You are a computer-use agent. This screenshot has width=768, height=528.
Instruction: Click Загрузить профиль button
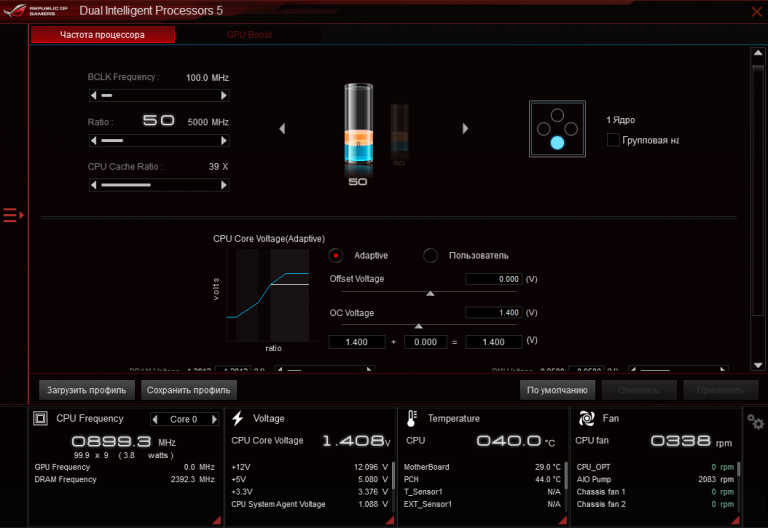[x=87, y=390]
